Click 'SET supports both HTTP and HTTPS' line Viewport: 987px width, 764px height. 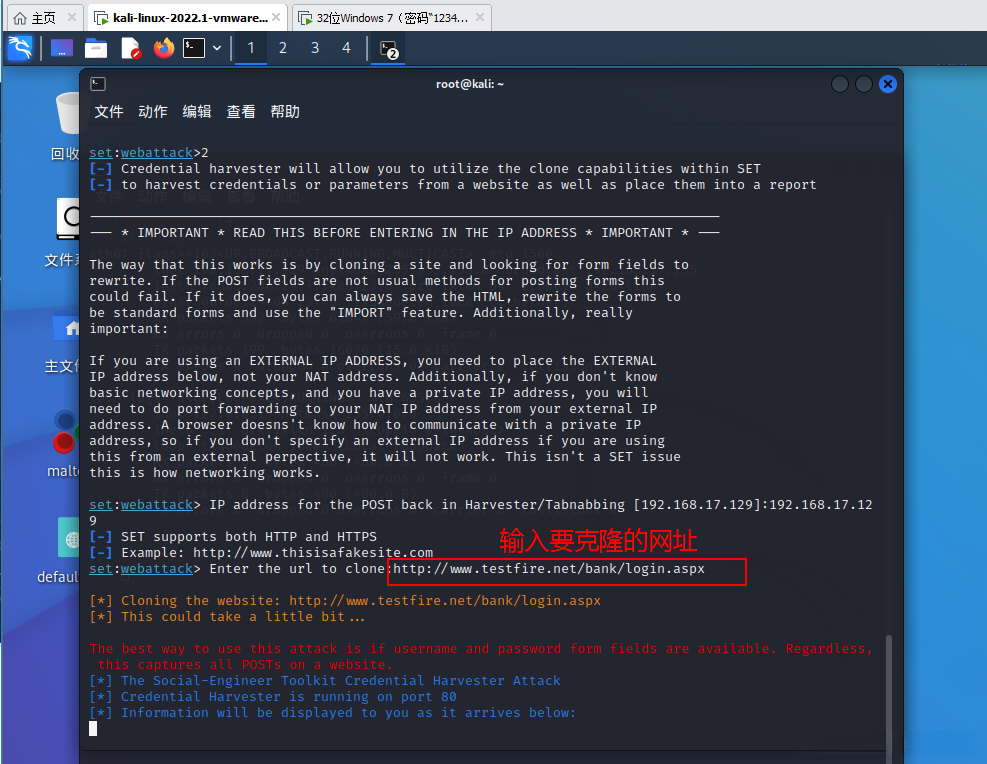click(233, 537)
